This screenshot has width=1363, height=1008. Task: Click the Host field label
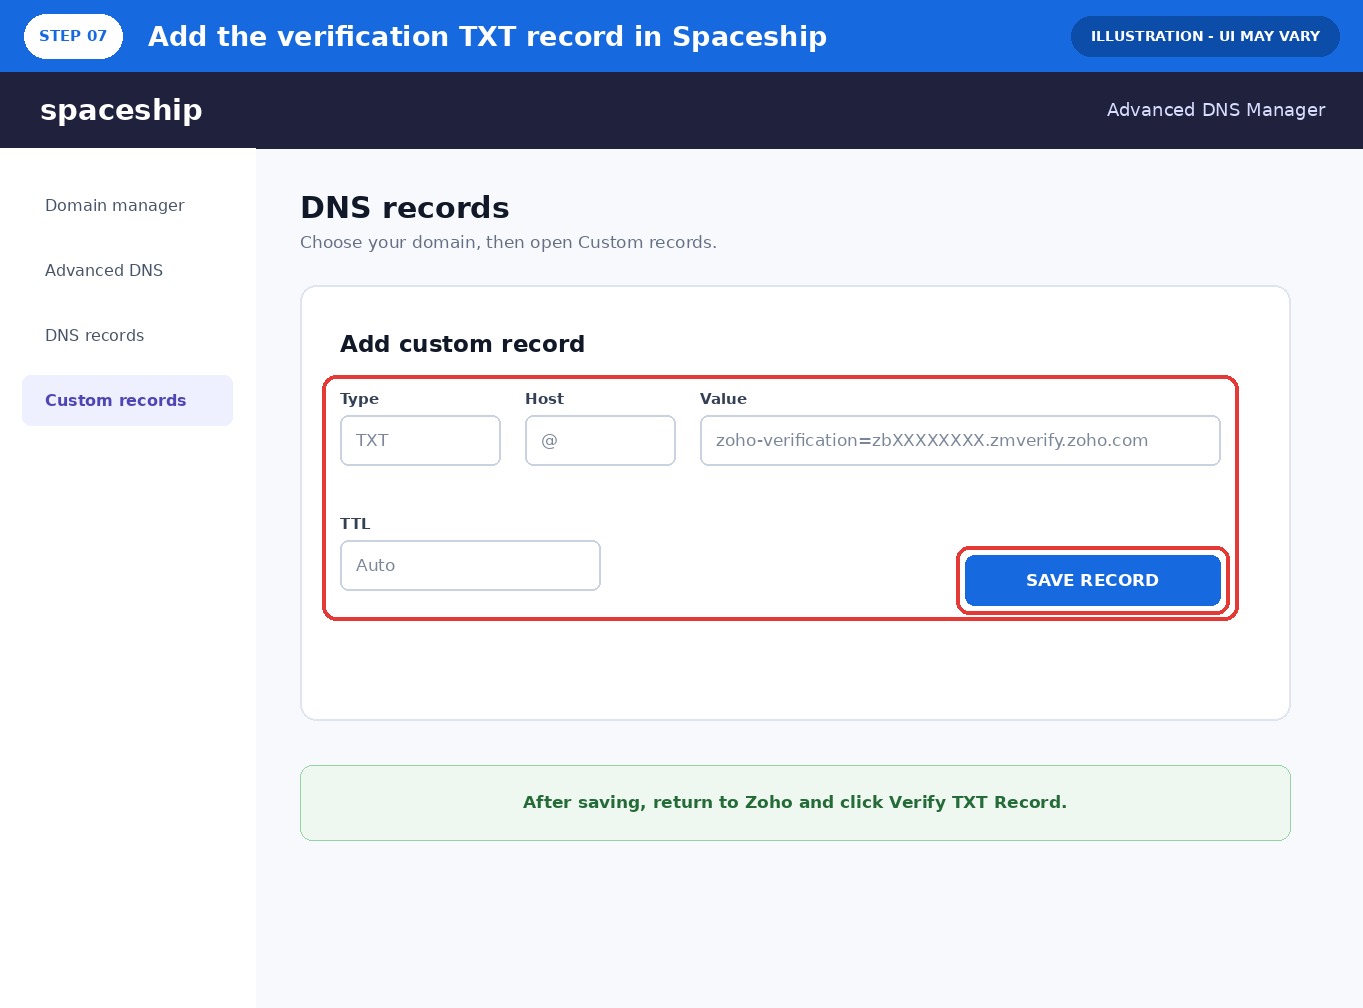click(x=544, y=398)
